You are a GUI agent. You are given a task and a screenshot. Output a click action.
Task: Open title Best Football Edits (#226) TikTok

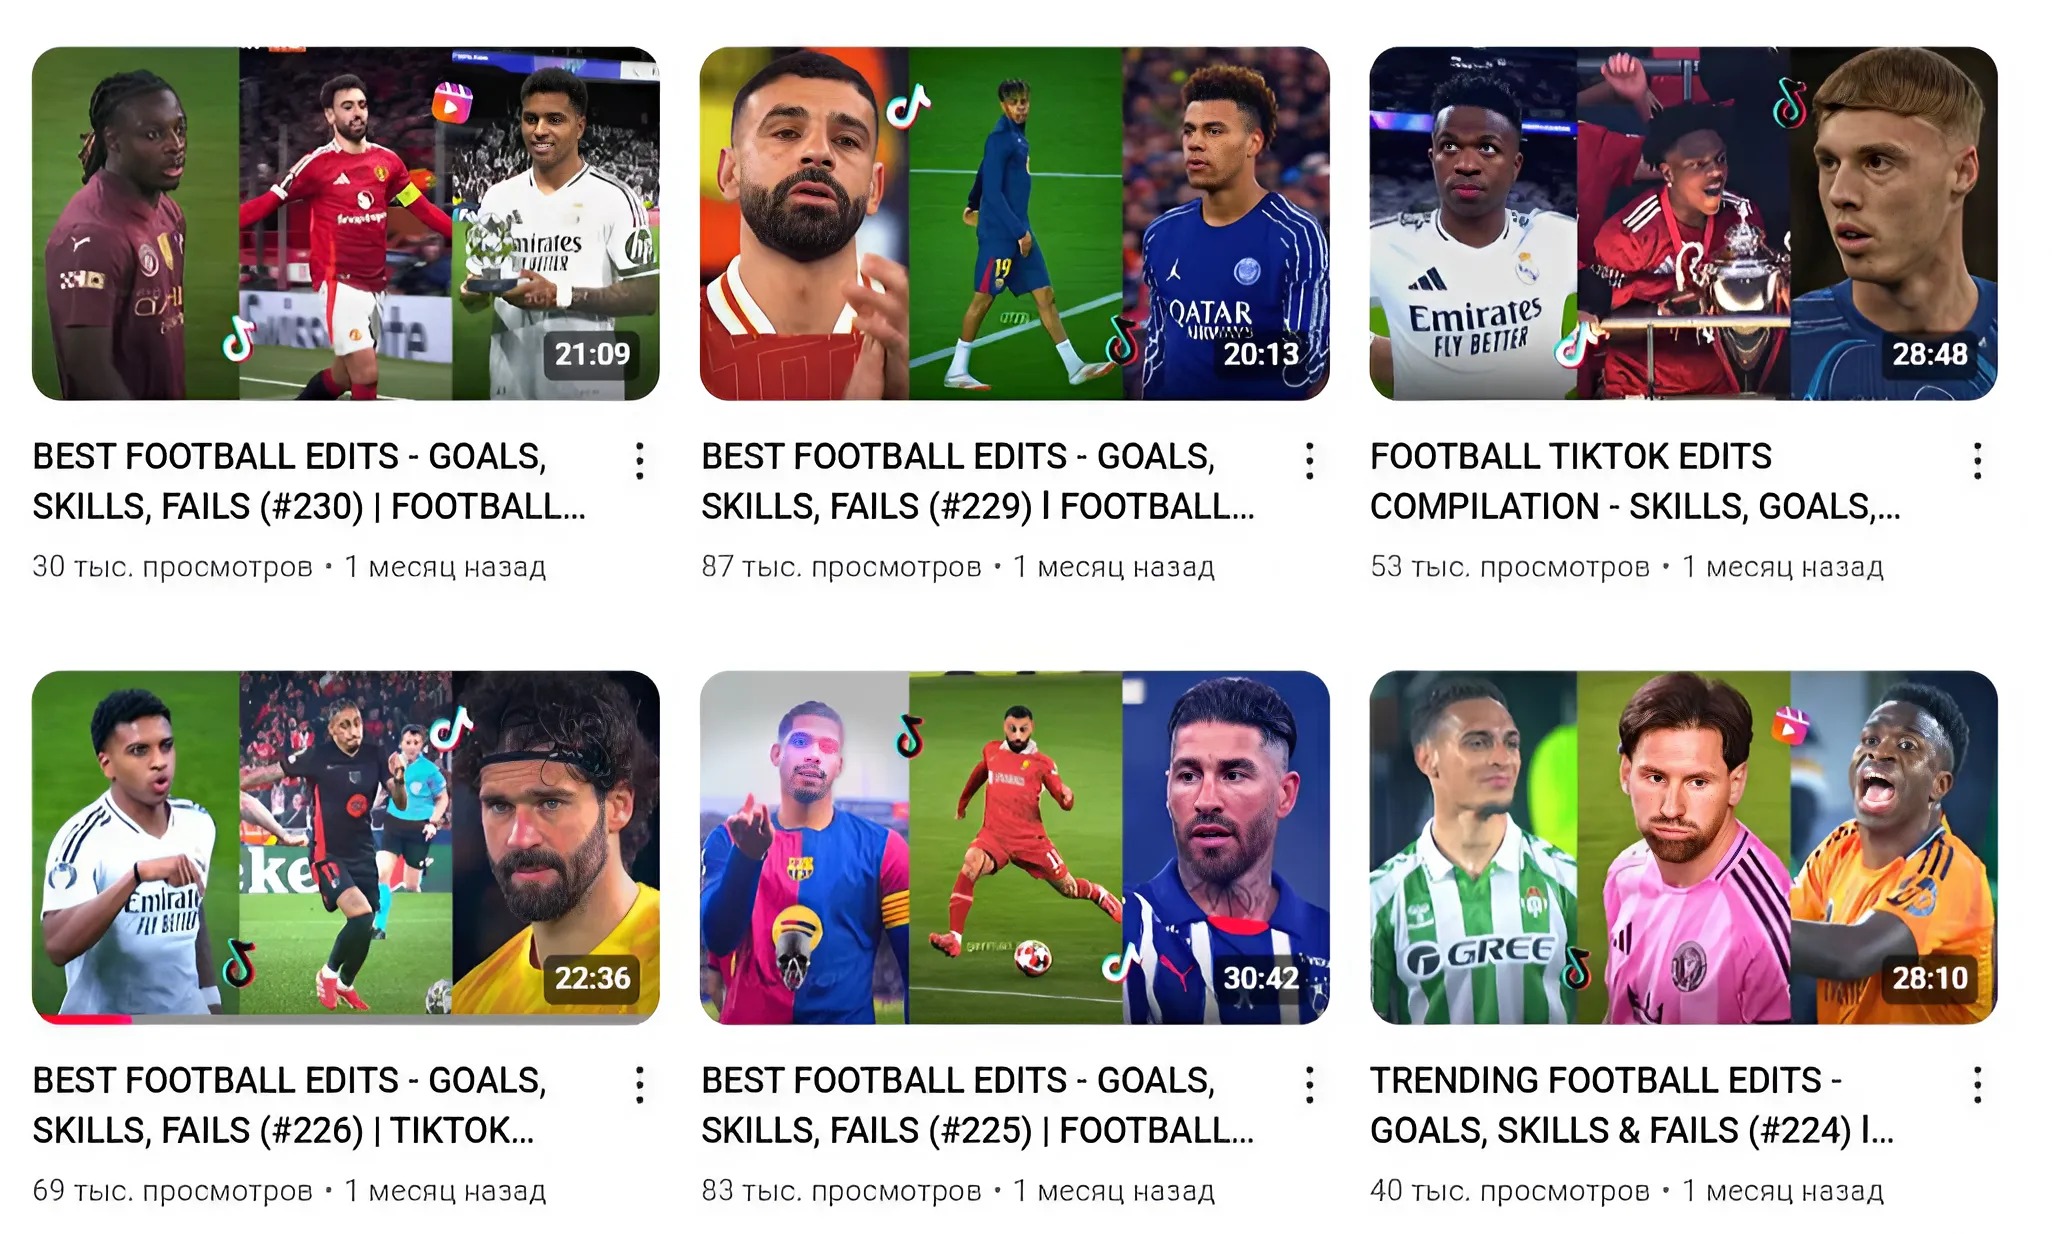click(290, 1105)
